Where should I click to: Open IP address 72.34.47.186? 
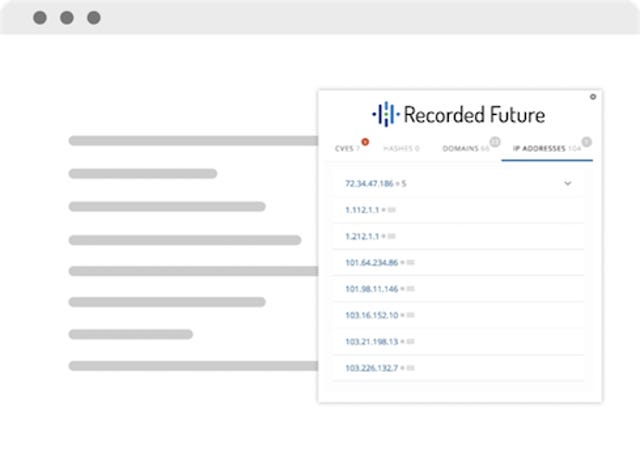coord(369,184)
